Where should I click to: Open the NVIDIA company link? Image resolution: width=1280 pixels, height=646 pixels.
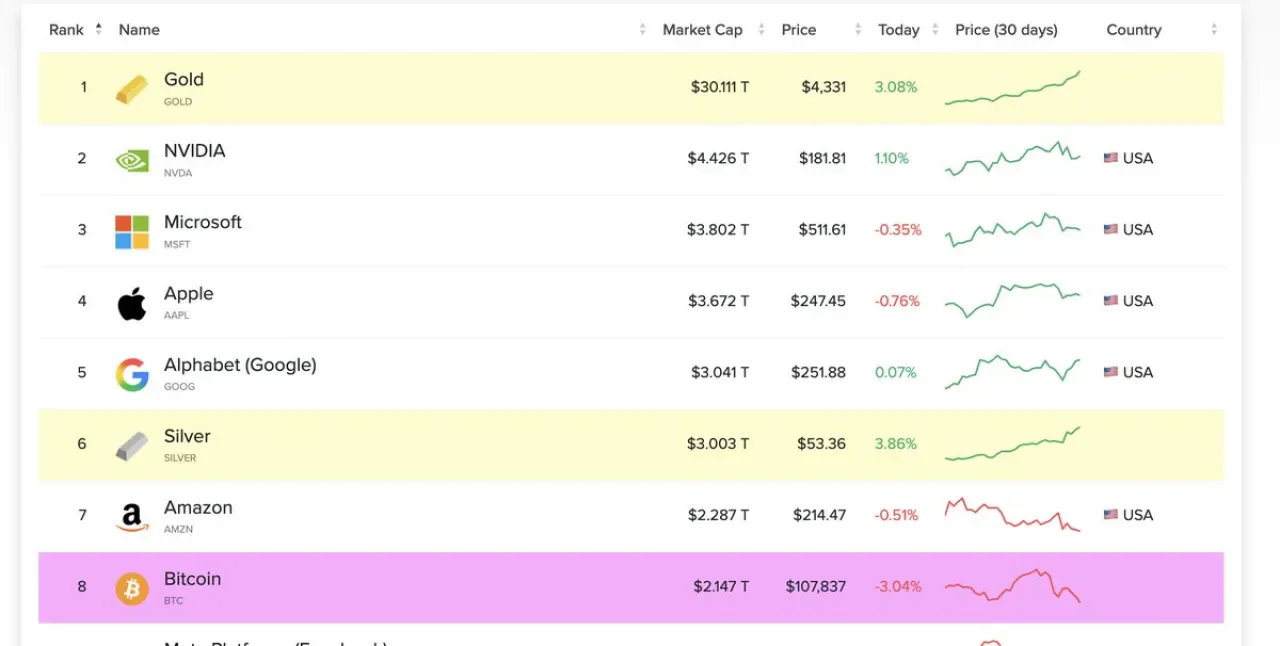194,151
